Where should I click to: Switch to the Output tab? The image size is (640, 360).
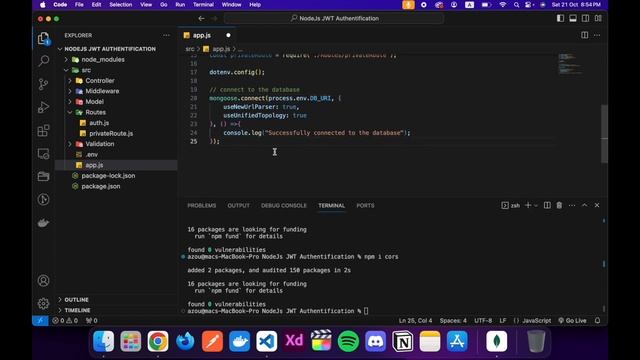click(x=238, y=205)
